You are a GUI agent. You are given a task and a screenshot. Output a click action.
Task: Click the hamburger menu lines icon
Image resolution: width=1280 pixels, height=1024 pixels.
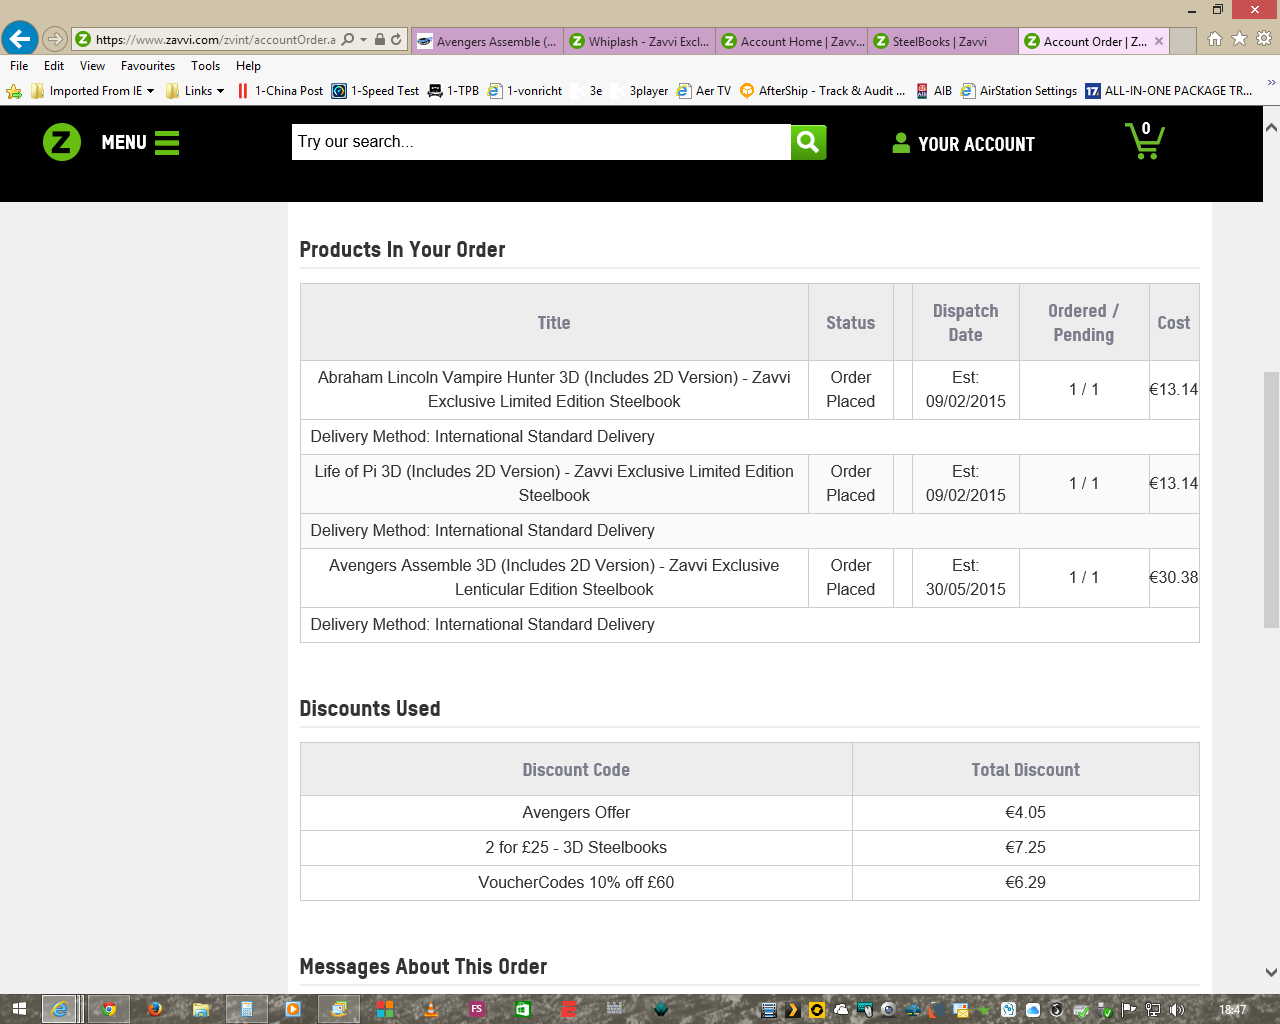(x=167, y=143)
